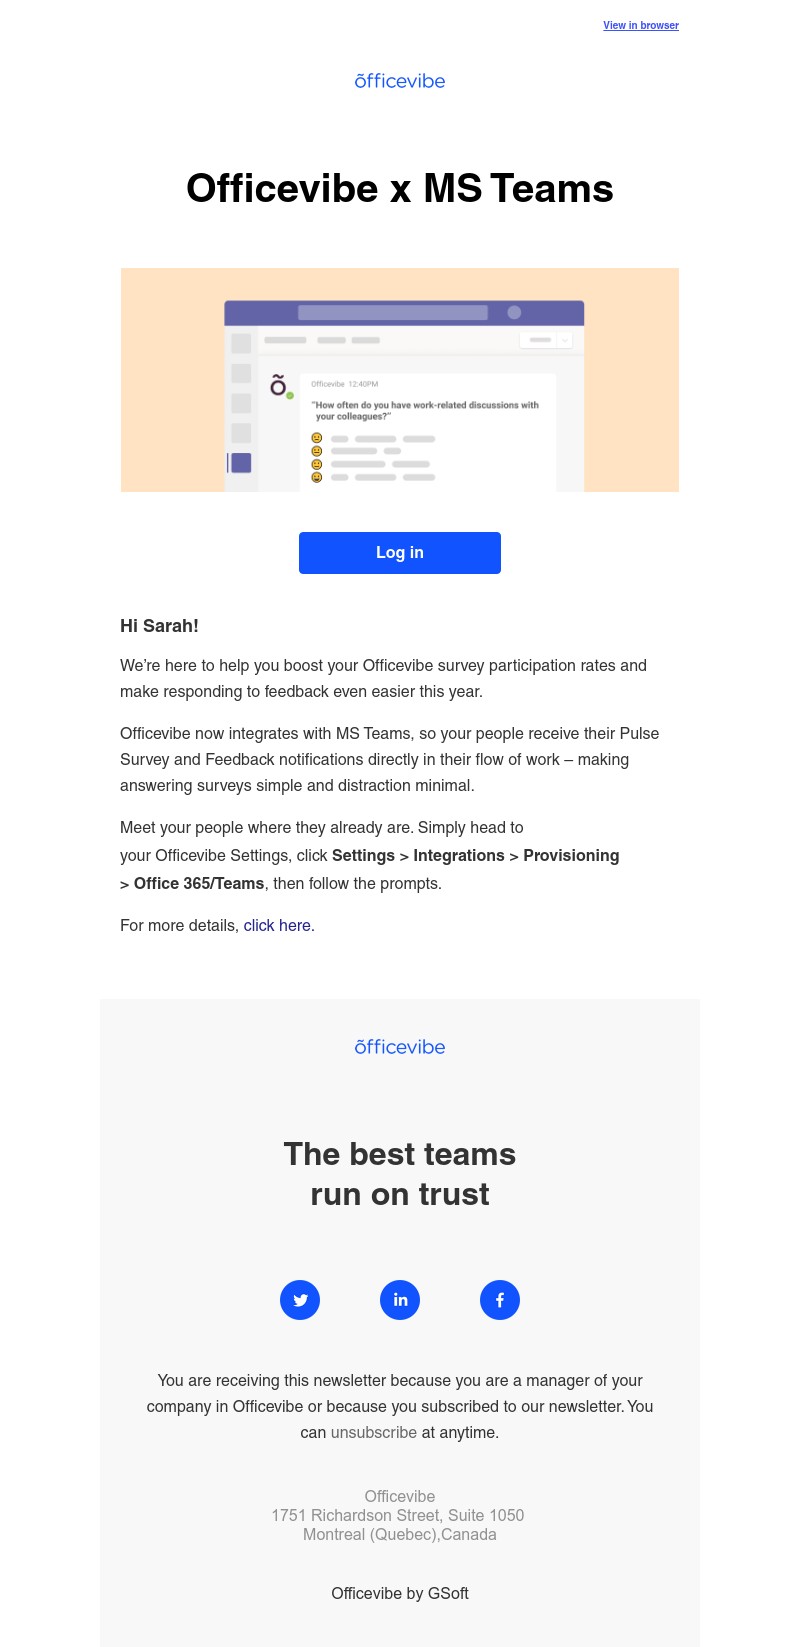Click the profile avatar circle in the Teams header
The height and width of the screenshot is (1647, 800).
coord(512,312)
